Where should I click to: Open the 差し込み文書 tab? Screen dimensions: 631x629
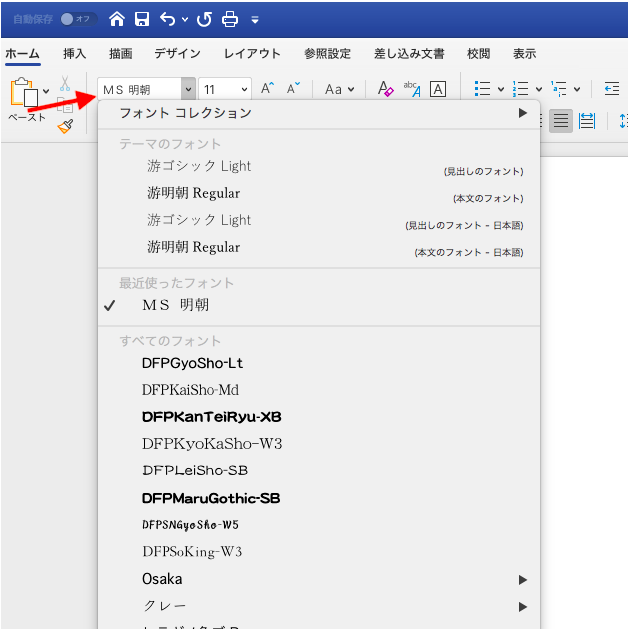click(x=409, y=54)
